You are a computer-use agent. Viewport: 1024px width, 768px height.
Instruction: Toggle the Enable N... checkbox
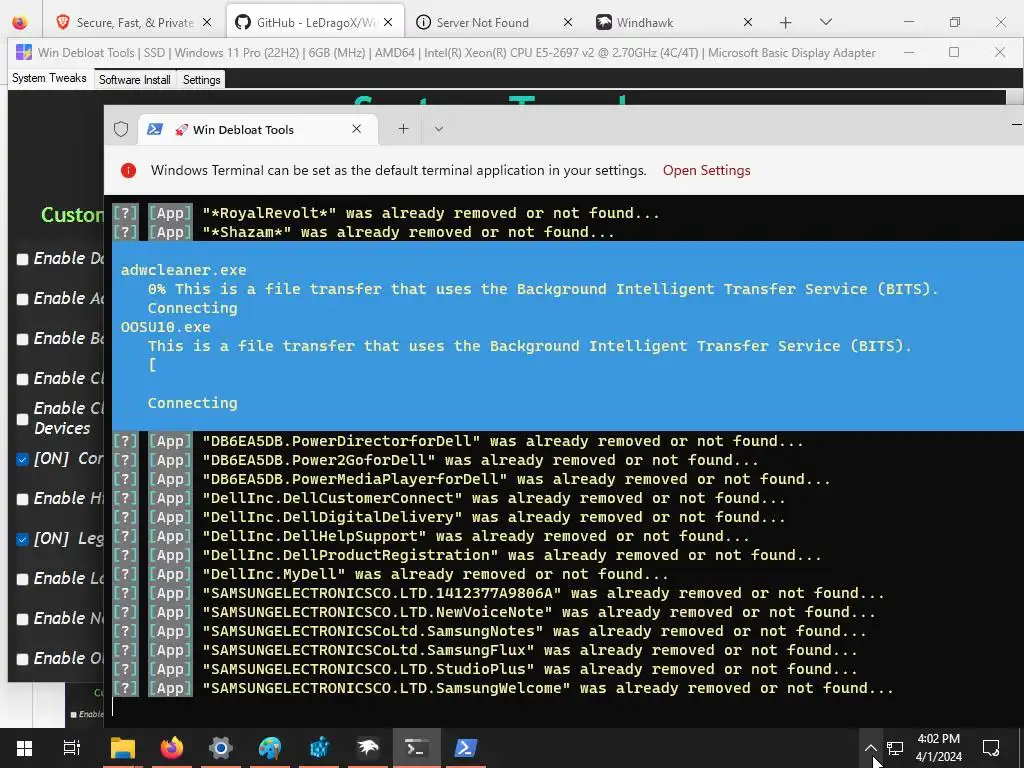22,619
